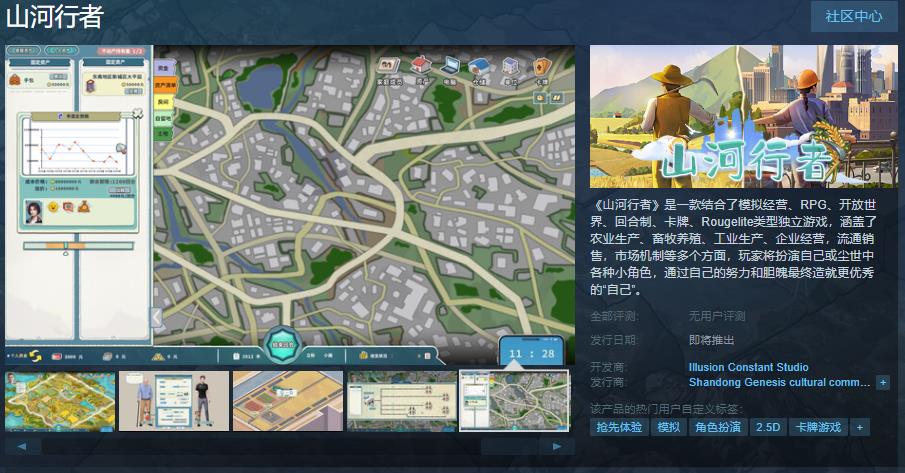
Task: Select the first farm map thumbnail
Action: pos(59,401)
